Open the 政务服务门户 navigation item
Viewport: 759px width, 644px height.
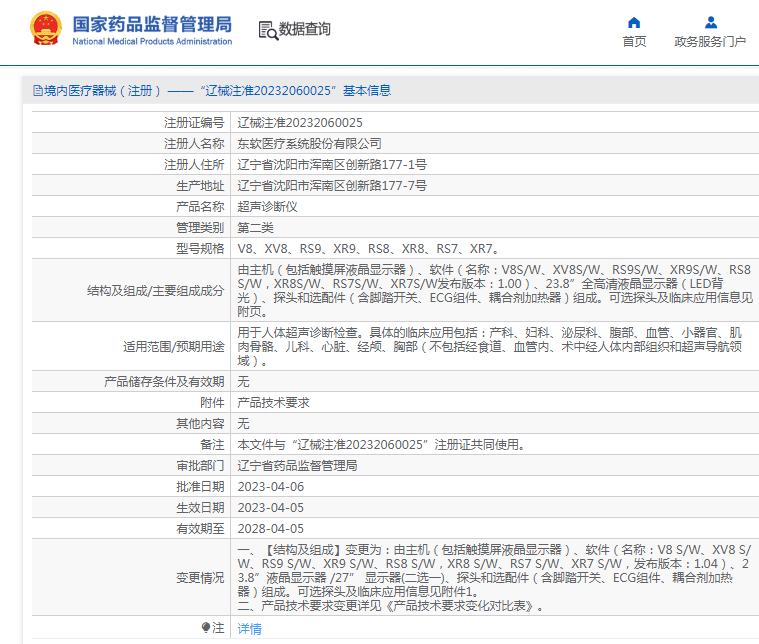[710, 42]
